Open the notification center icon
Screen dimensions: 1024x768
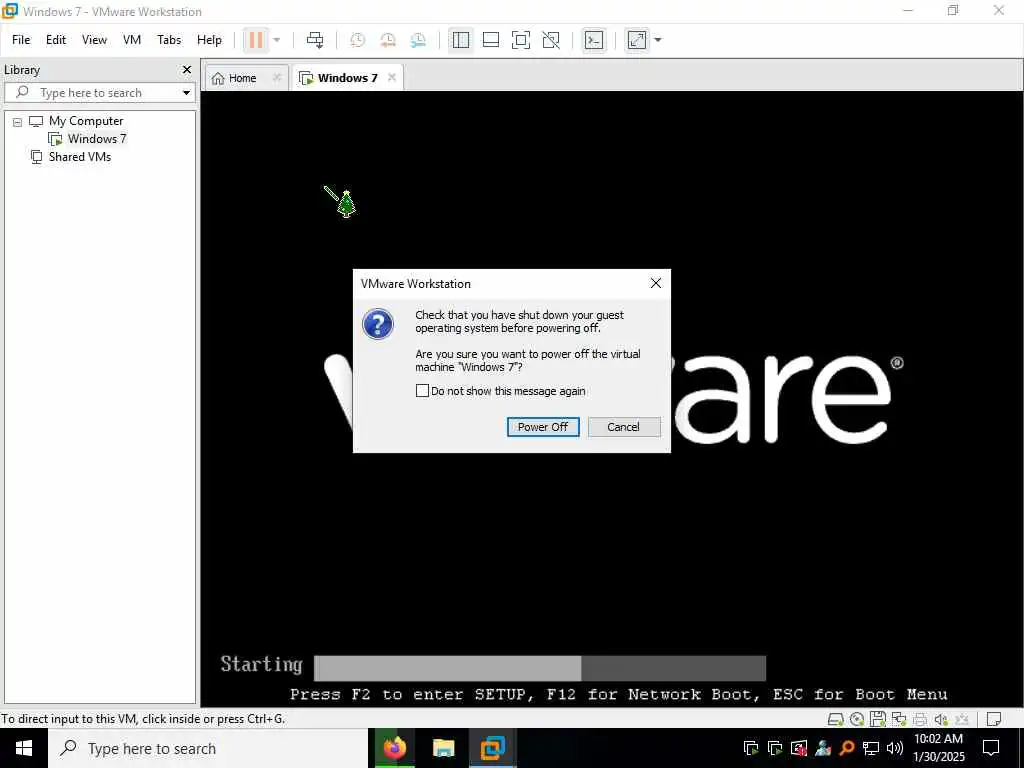991,748
